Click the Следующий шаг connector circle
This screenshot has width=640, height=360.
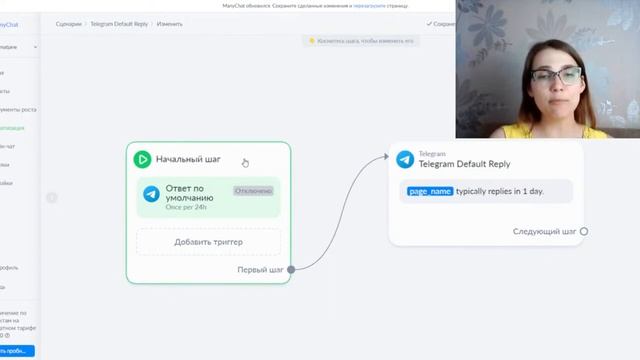pos(584,231)
